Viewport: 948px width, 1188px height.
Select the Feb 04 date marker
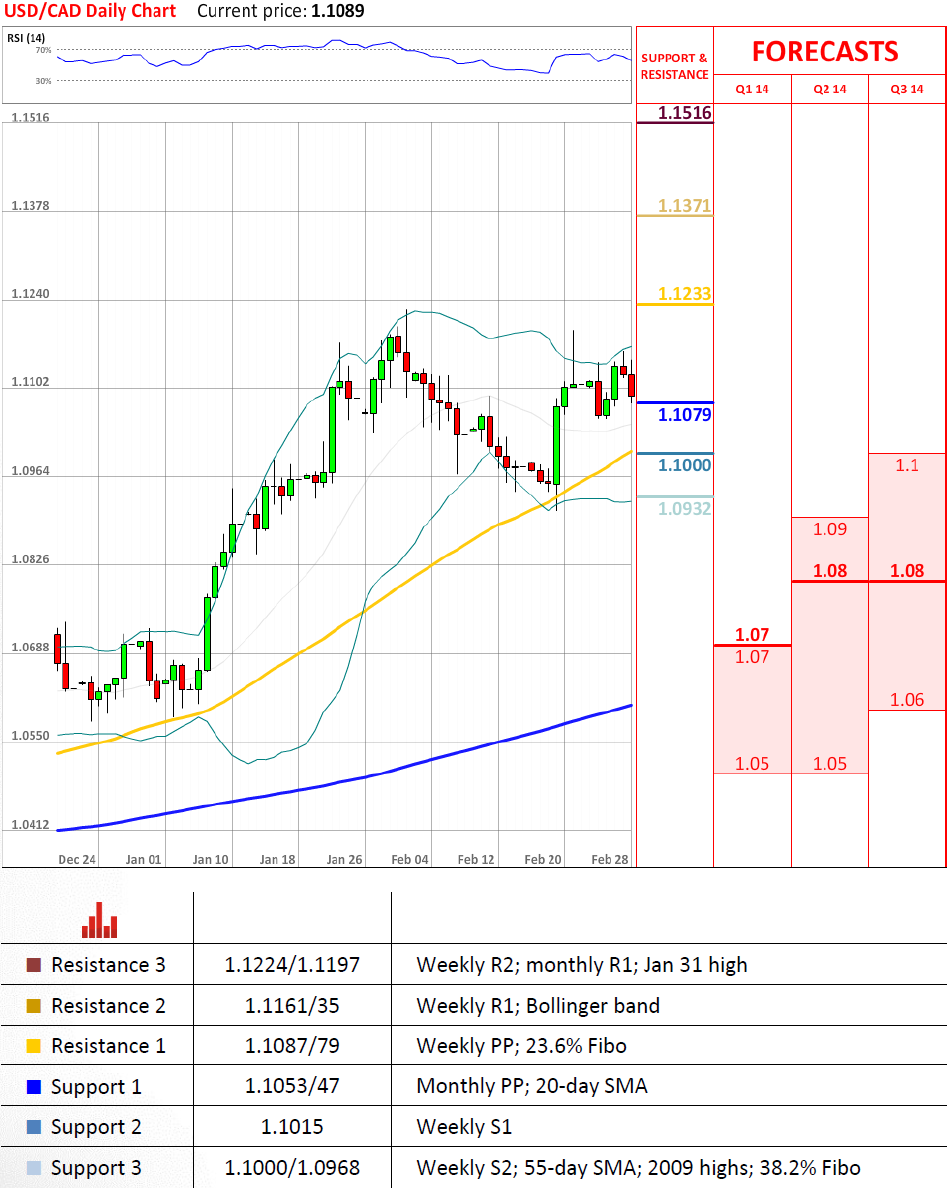tap(410, 859)
